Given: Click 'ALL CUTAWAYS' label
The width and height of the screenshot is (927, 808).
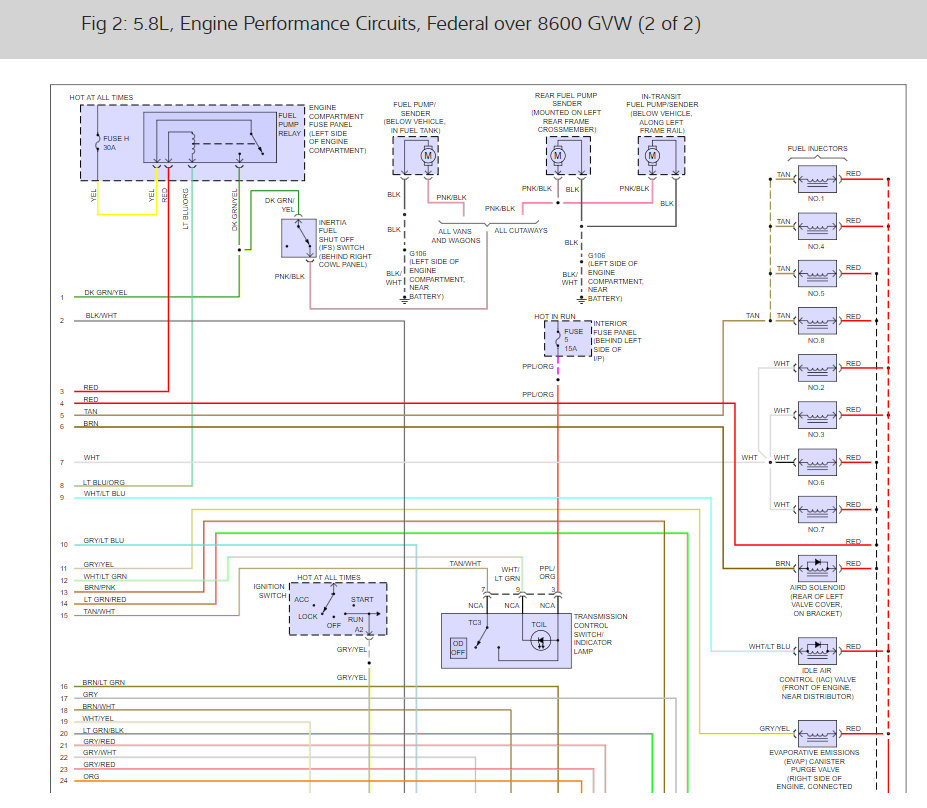Looking at the screenshot, I should pyautogui.click(x=521, y=231).
